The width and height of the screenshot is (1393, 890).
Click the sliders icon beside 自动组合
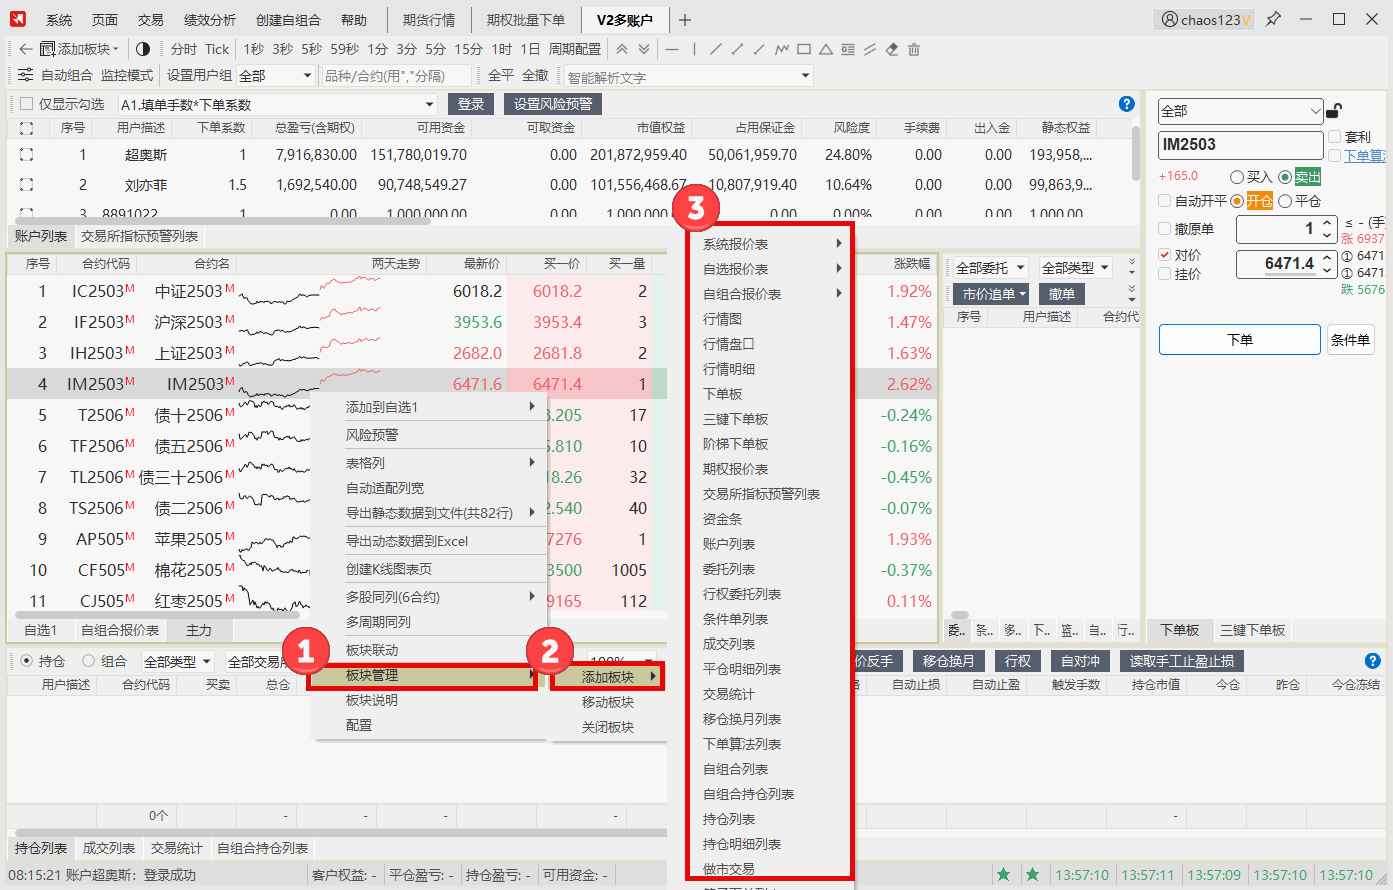pos(26,75)
